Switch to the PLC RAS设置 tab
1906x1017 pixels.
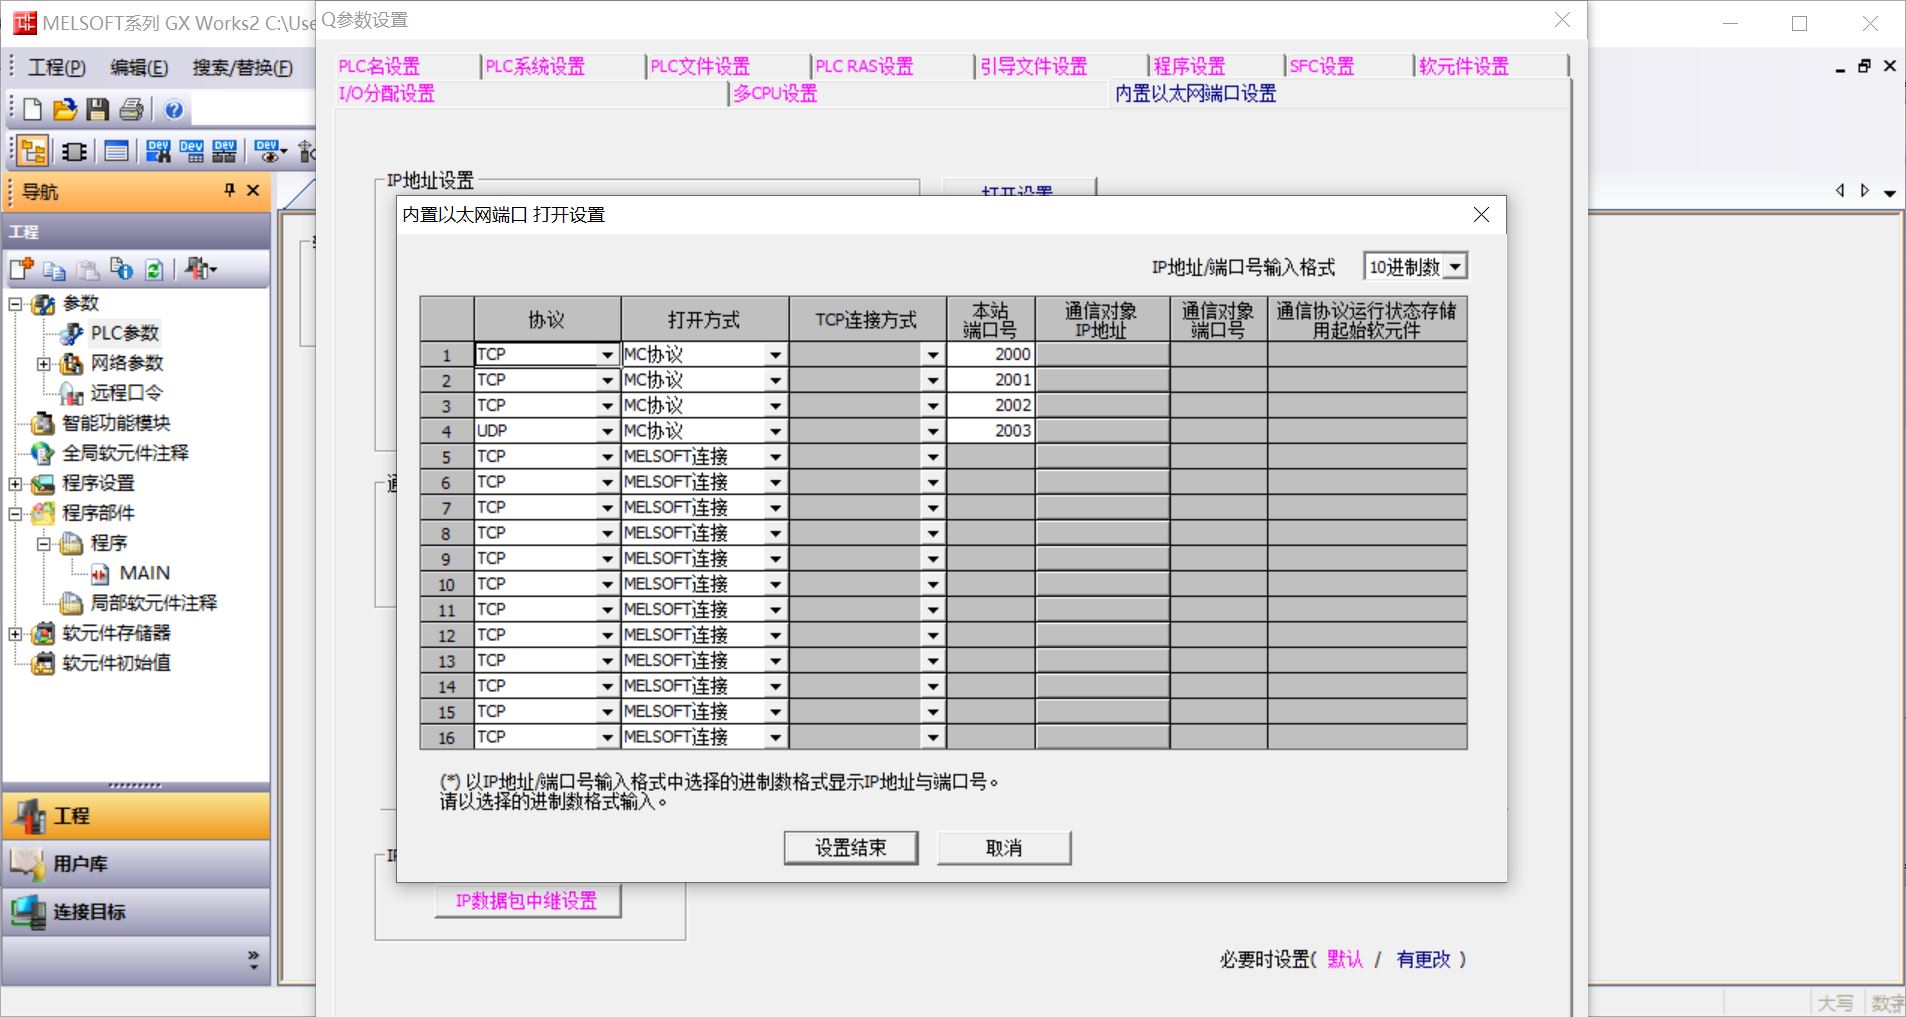[864, 66]
